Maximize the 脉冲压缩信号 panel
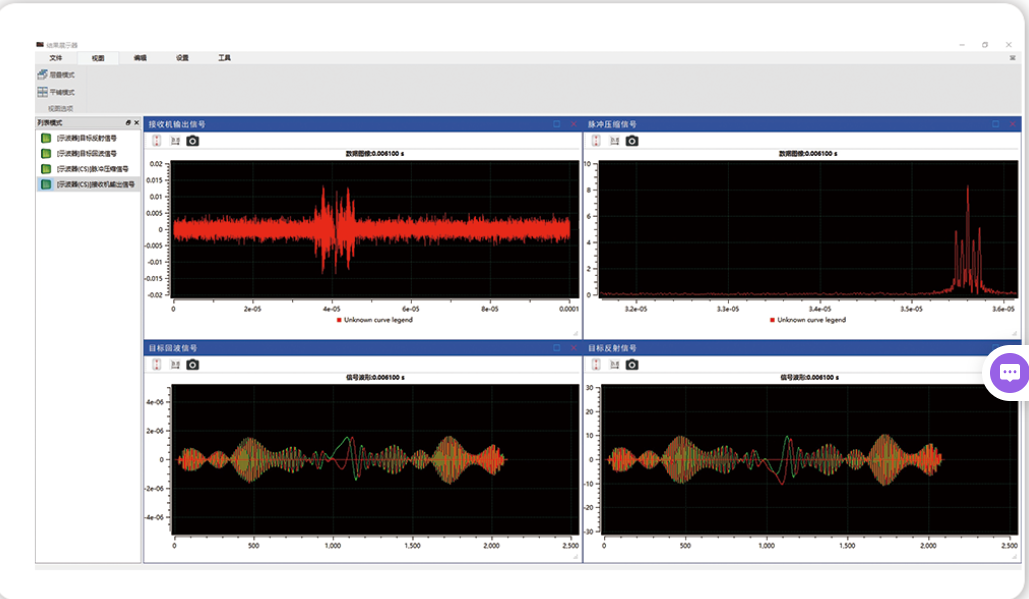The width and height of the screenshot is (1029, 599). 996,124
